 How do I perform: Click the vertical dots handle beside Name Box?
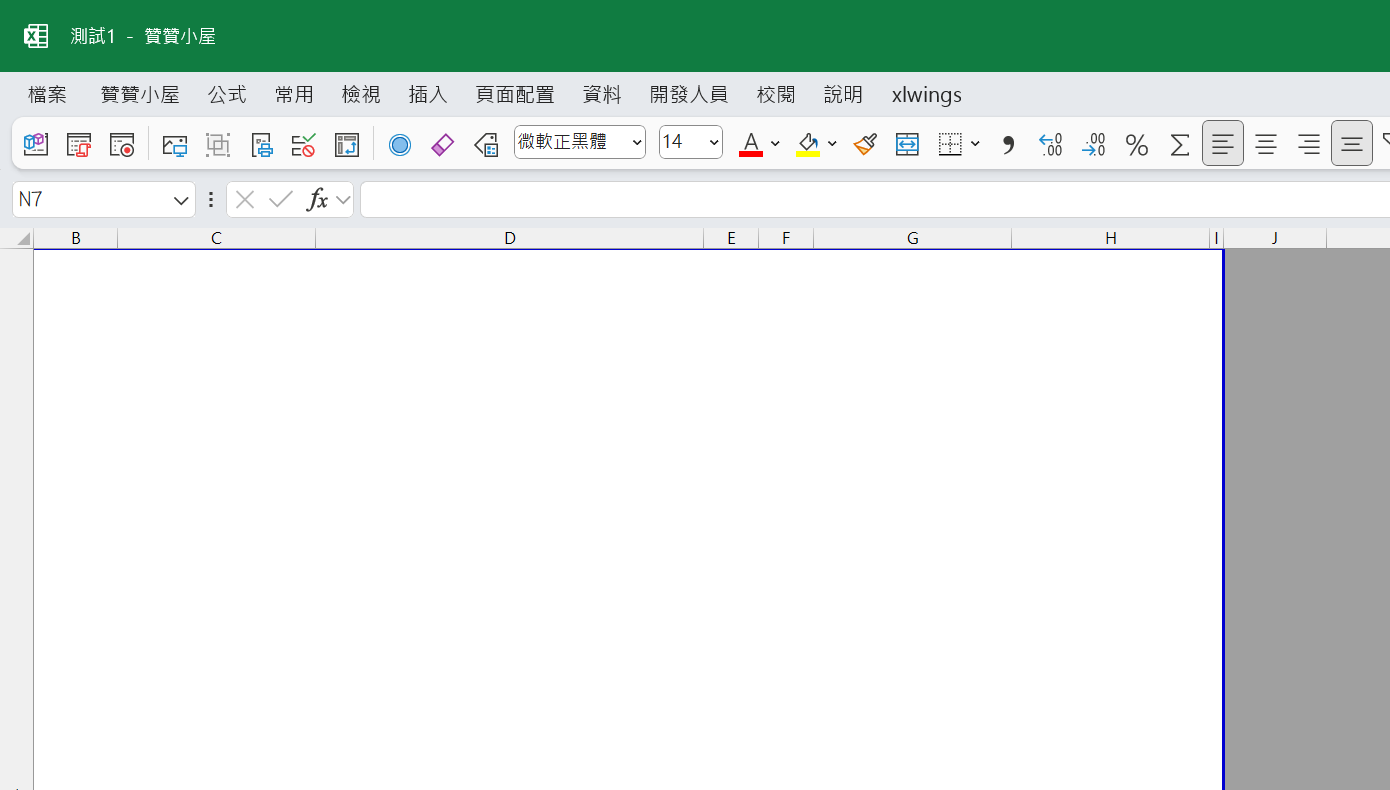point(210,200)
